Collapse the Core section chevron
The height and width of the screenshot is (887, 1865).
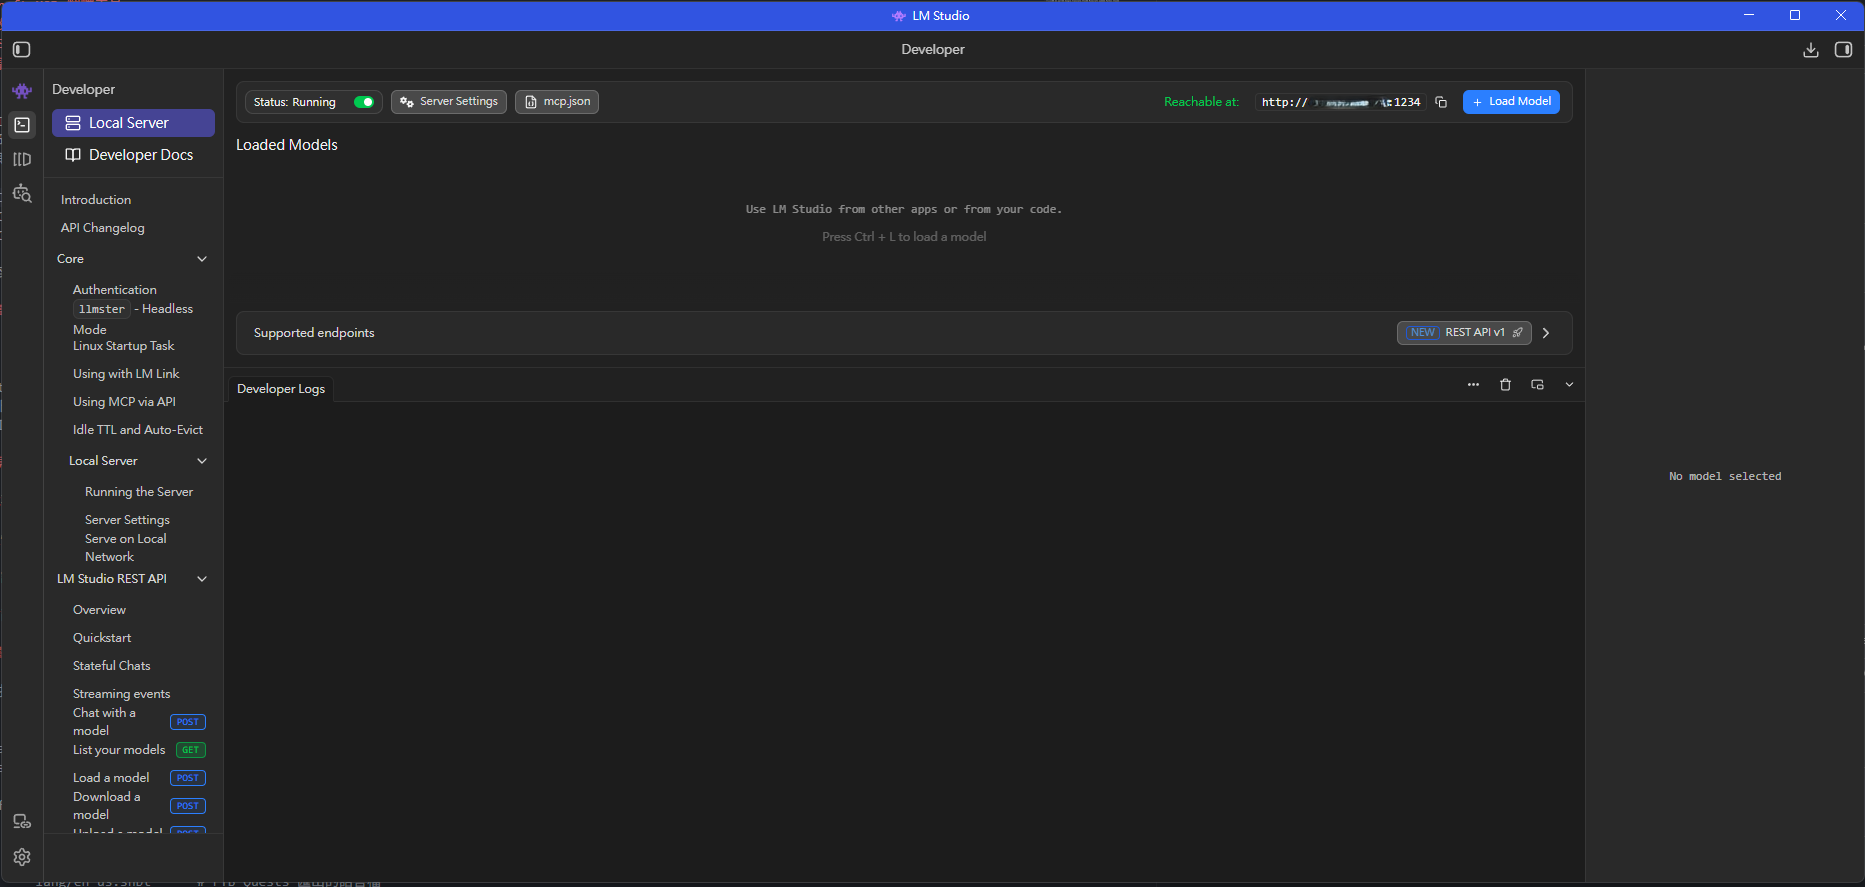tap(202, 259)
